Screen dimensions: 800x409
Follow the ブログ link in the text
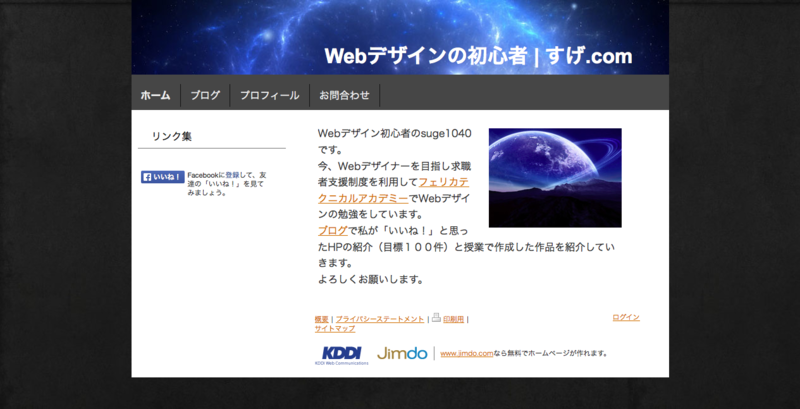pyautogui.click(x=333, y=231)
